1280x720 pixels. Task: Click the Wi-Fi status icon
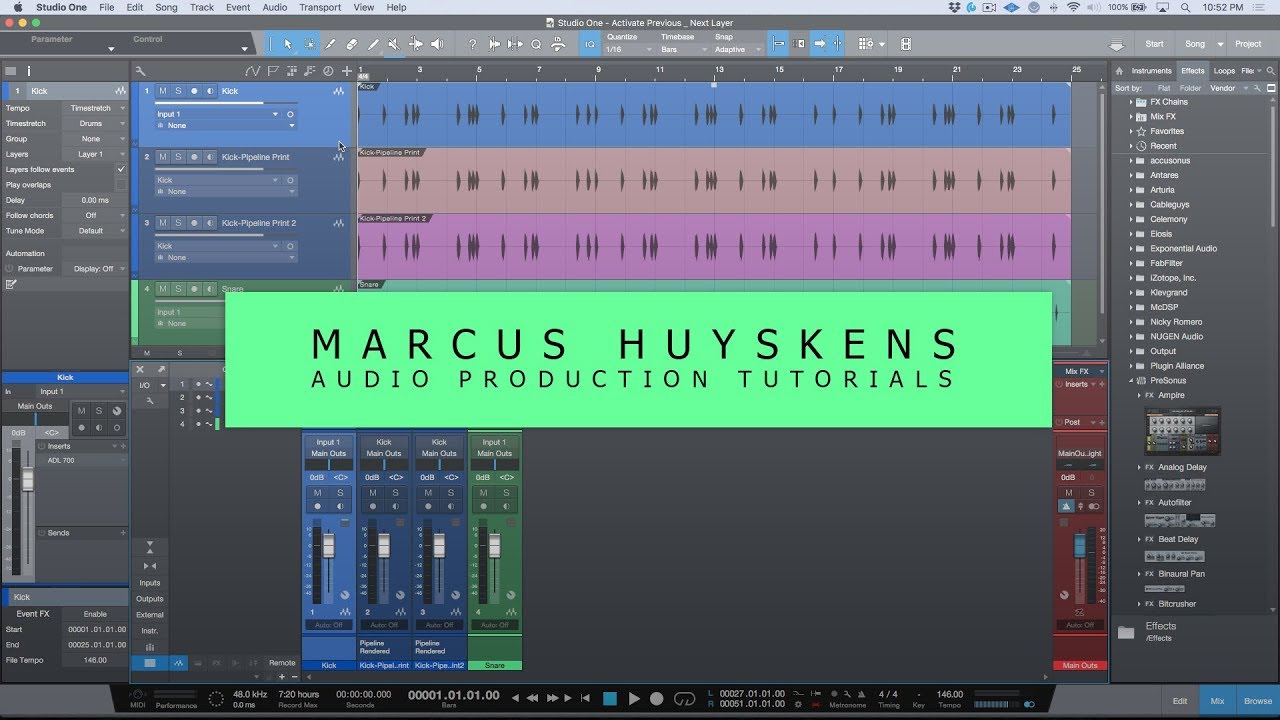[x=1073, y=7]
